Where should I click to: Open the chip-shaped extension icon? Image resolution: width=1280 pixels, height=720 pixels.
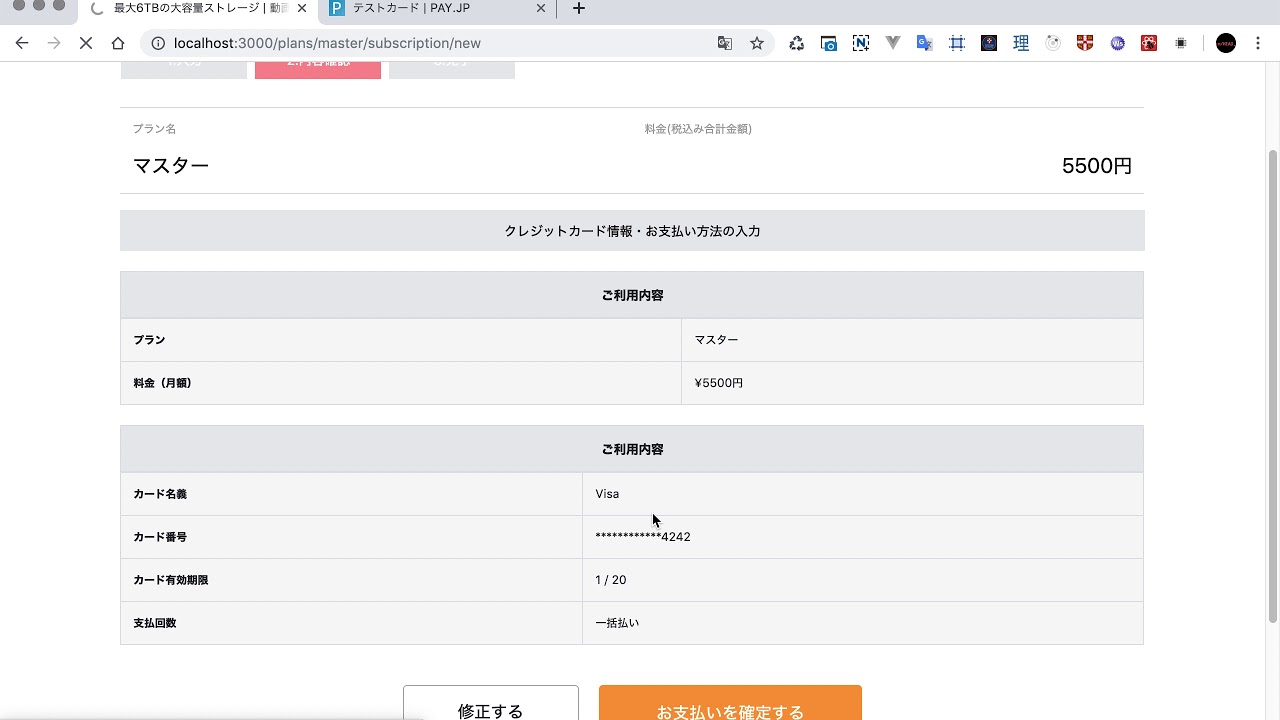click(1181, 43)
